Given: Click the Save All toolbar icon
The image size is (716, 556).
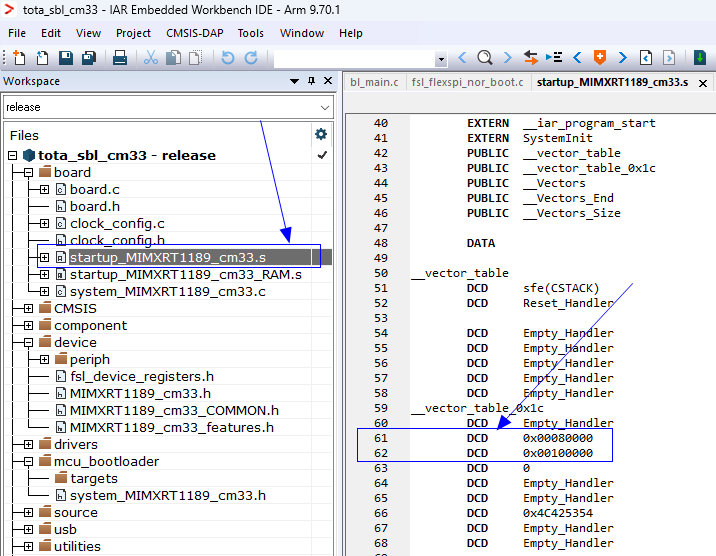Looking at the screenshot, I should coord(87,58).
